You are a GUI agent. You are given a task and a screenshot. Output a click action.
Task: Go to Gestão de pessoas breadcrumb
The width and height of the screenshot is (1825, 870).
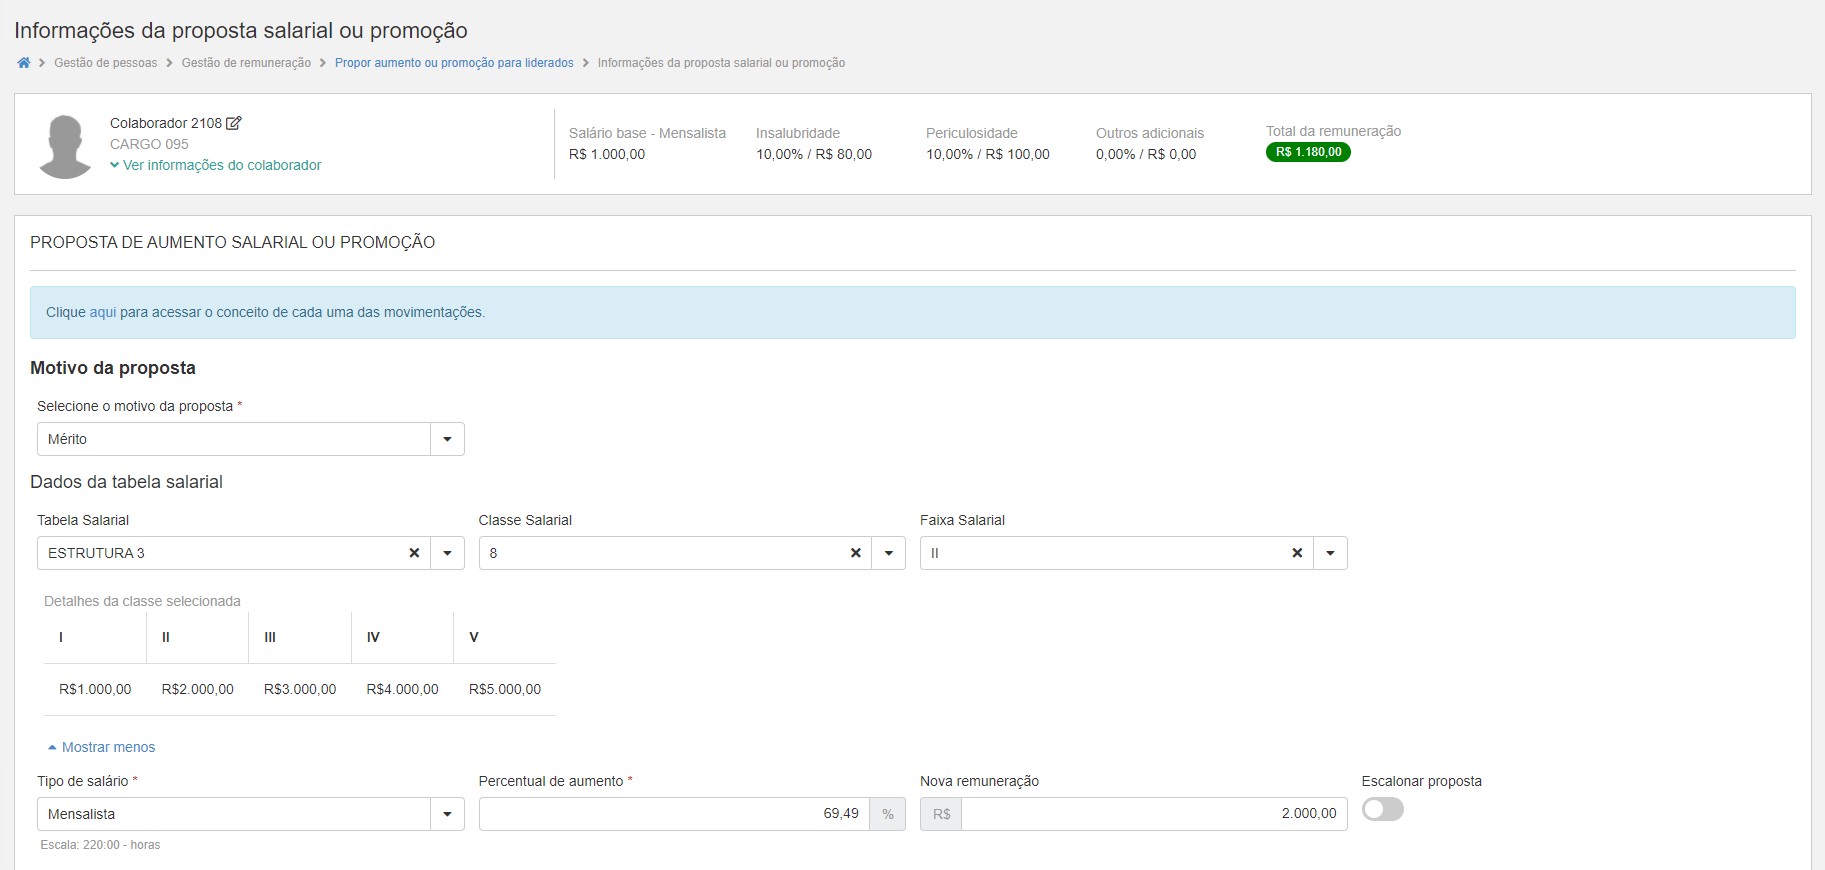(106, 63)
